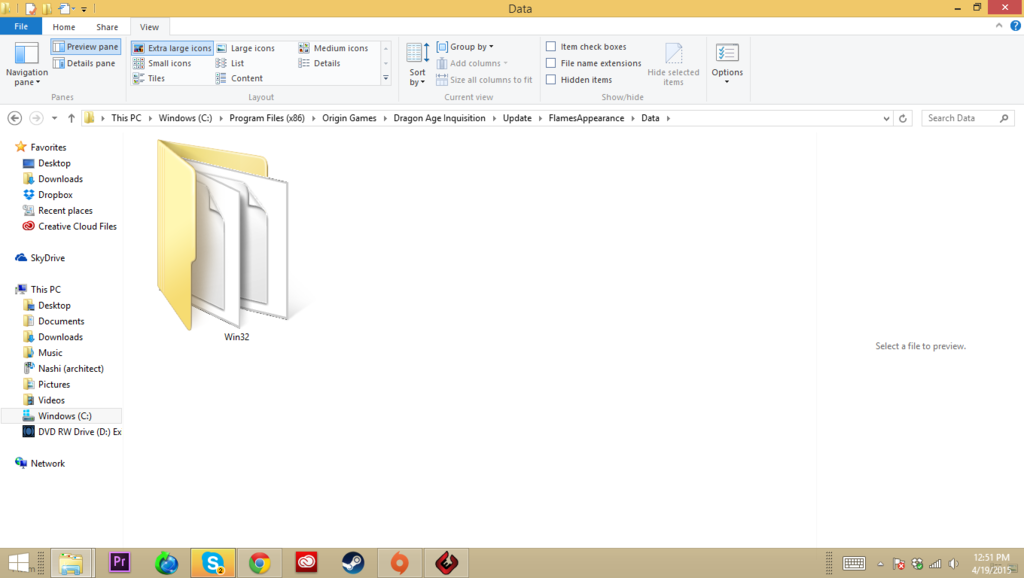Screen dimensions: 1024x578
Task: Click Hide selected items
Action: pos(673,62)
